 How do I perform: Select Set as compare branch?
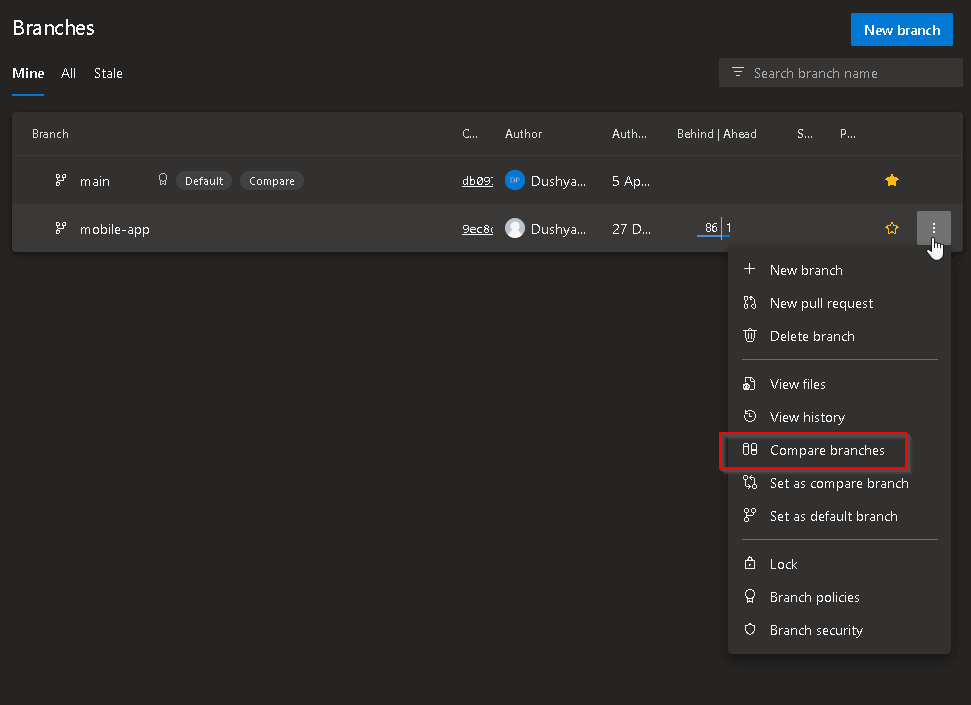coord(839,483)
